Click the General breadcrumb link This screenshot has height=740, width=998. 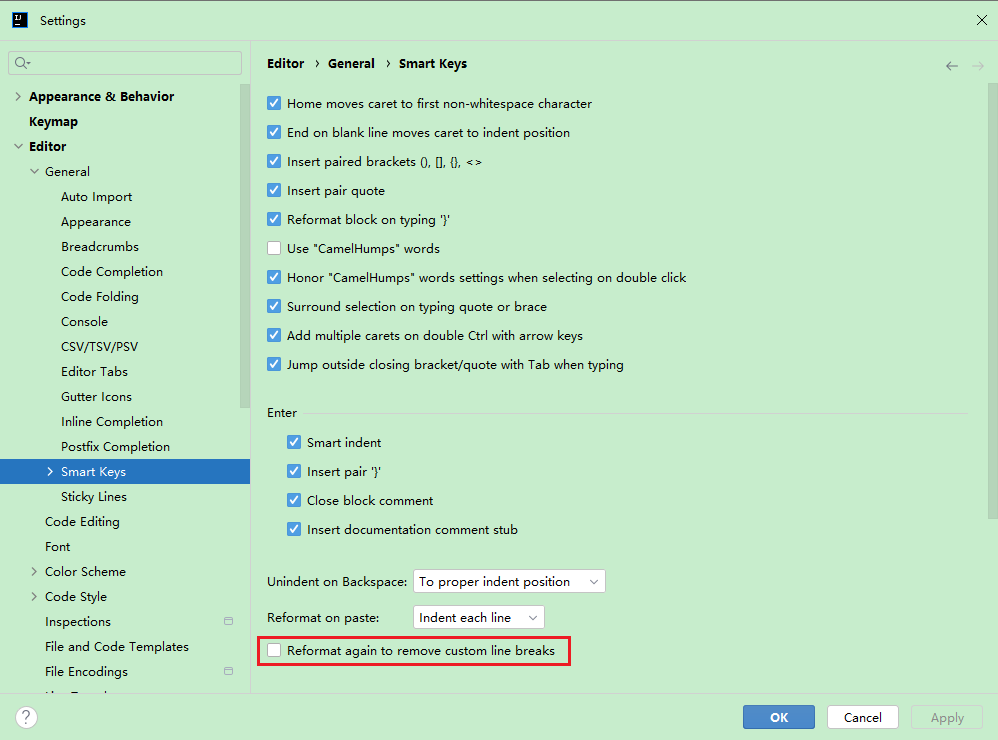[351, 64]
